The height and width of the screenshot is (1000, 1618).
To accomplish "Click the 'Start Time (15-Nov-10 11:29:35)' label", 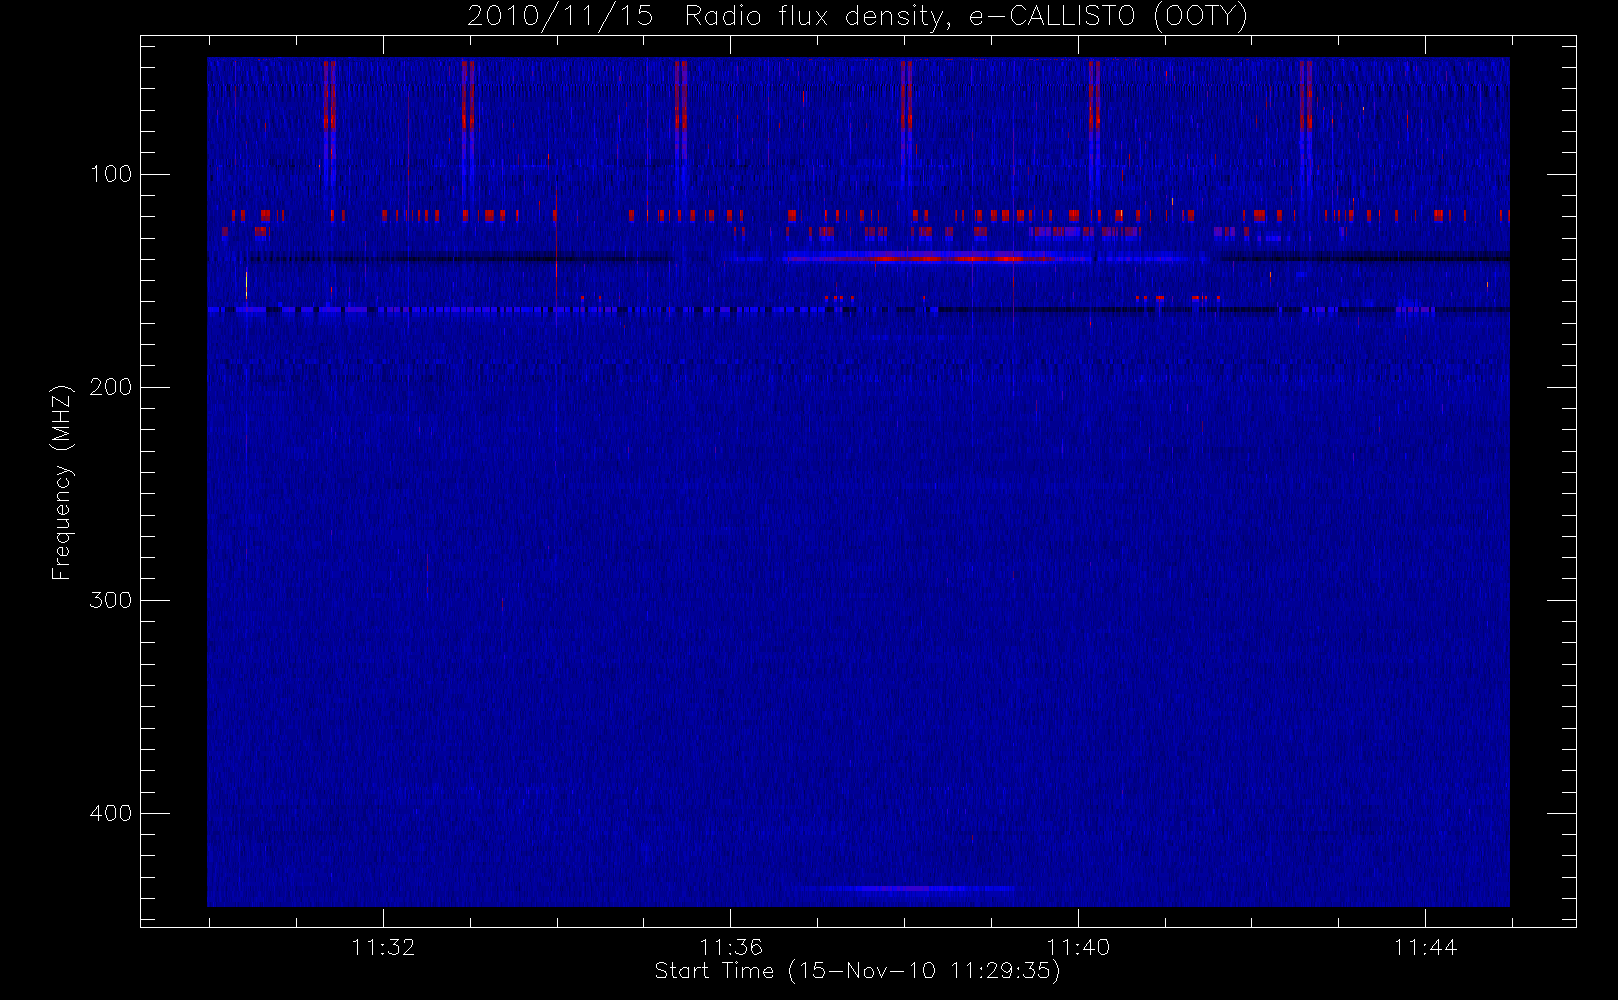I will 857,971.
